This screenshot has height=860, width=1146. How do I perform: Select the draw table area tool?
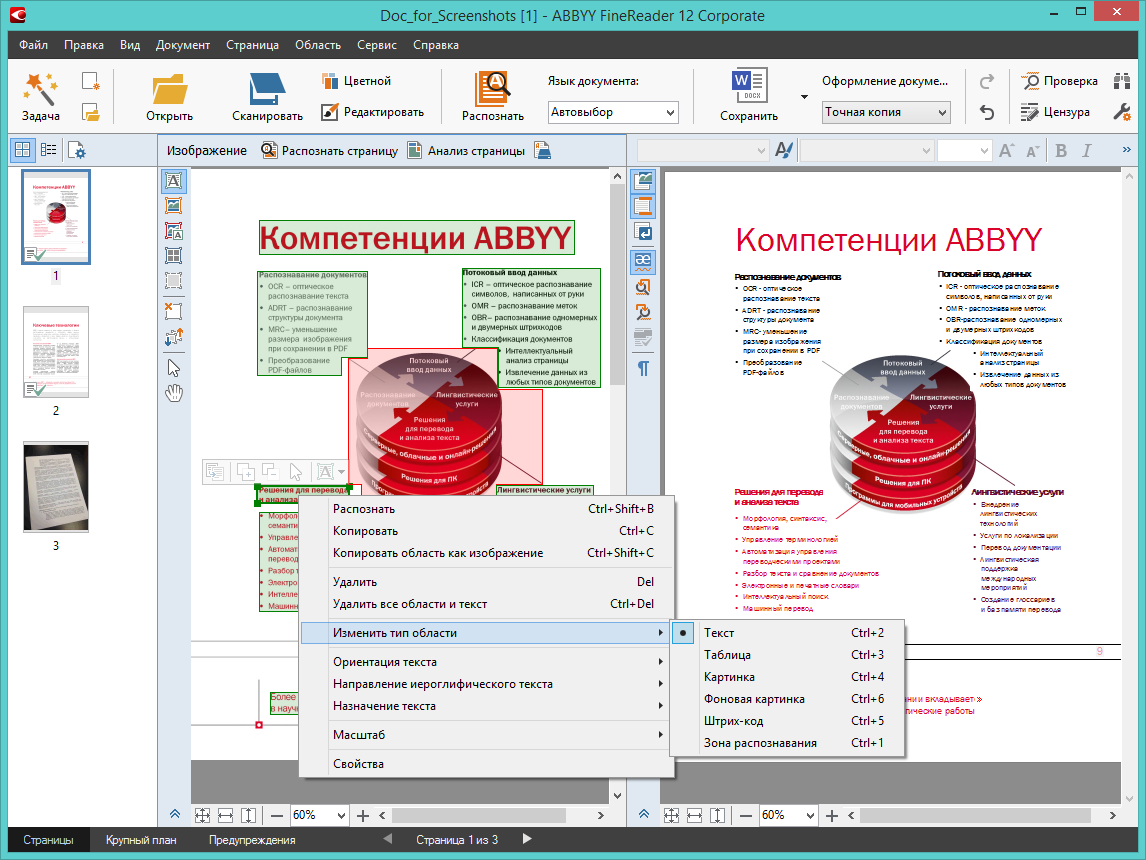click(174, 256)
